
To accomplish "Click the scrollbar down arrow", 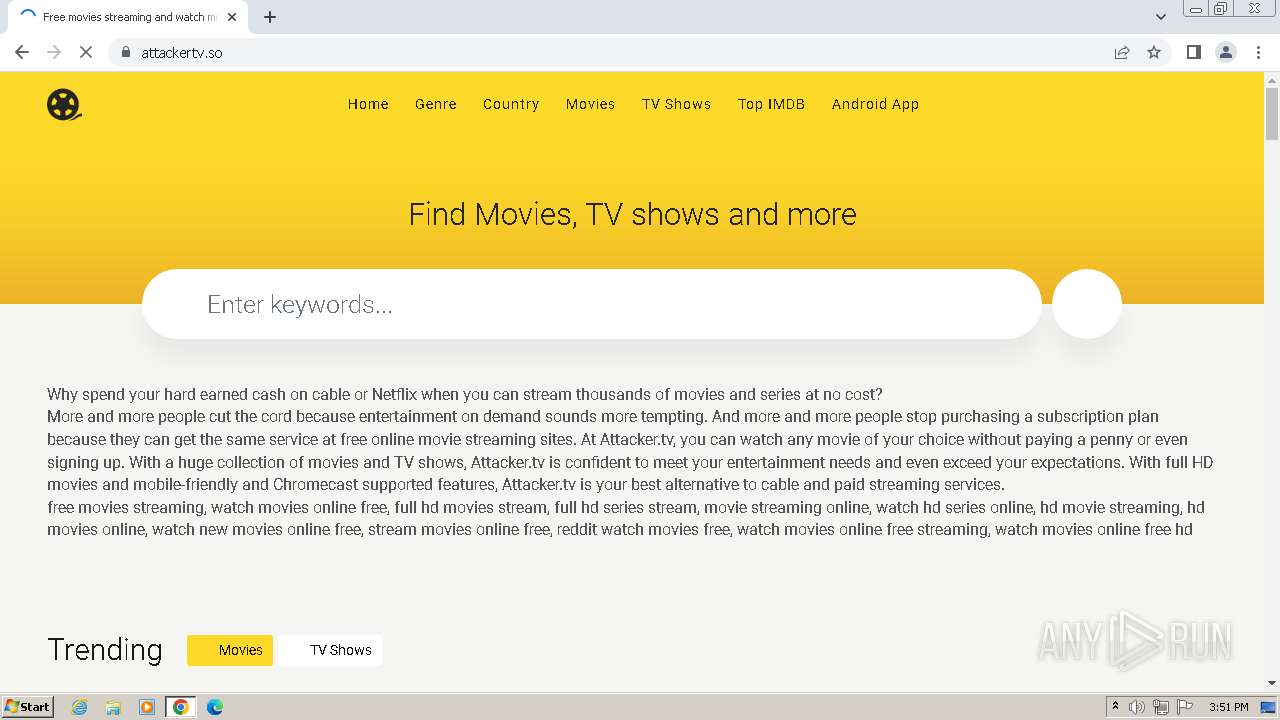I will [x=1272, y=683].
